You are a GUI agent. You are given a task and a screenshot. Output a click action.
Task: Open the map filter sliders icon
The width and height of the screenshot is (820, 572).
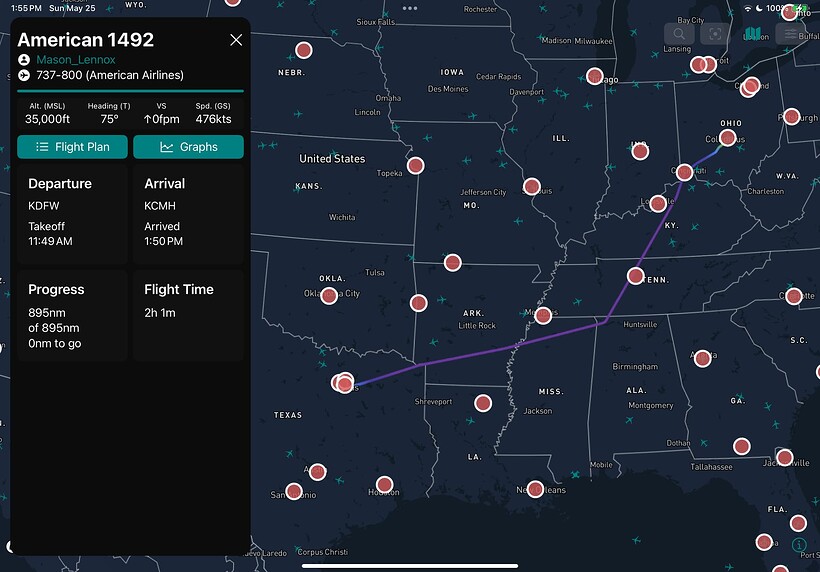(x=790, y=34)
